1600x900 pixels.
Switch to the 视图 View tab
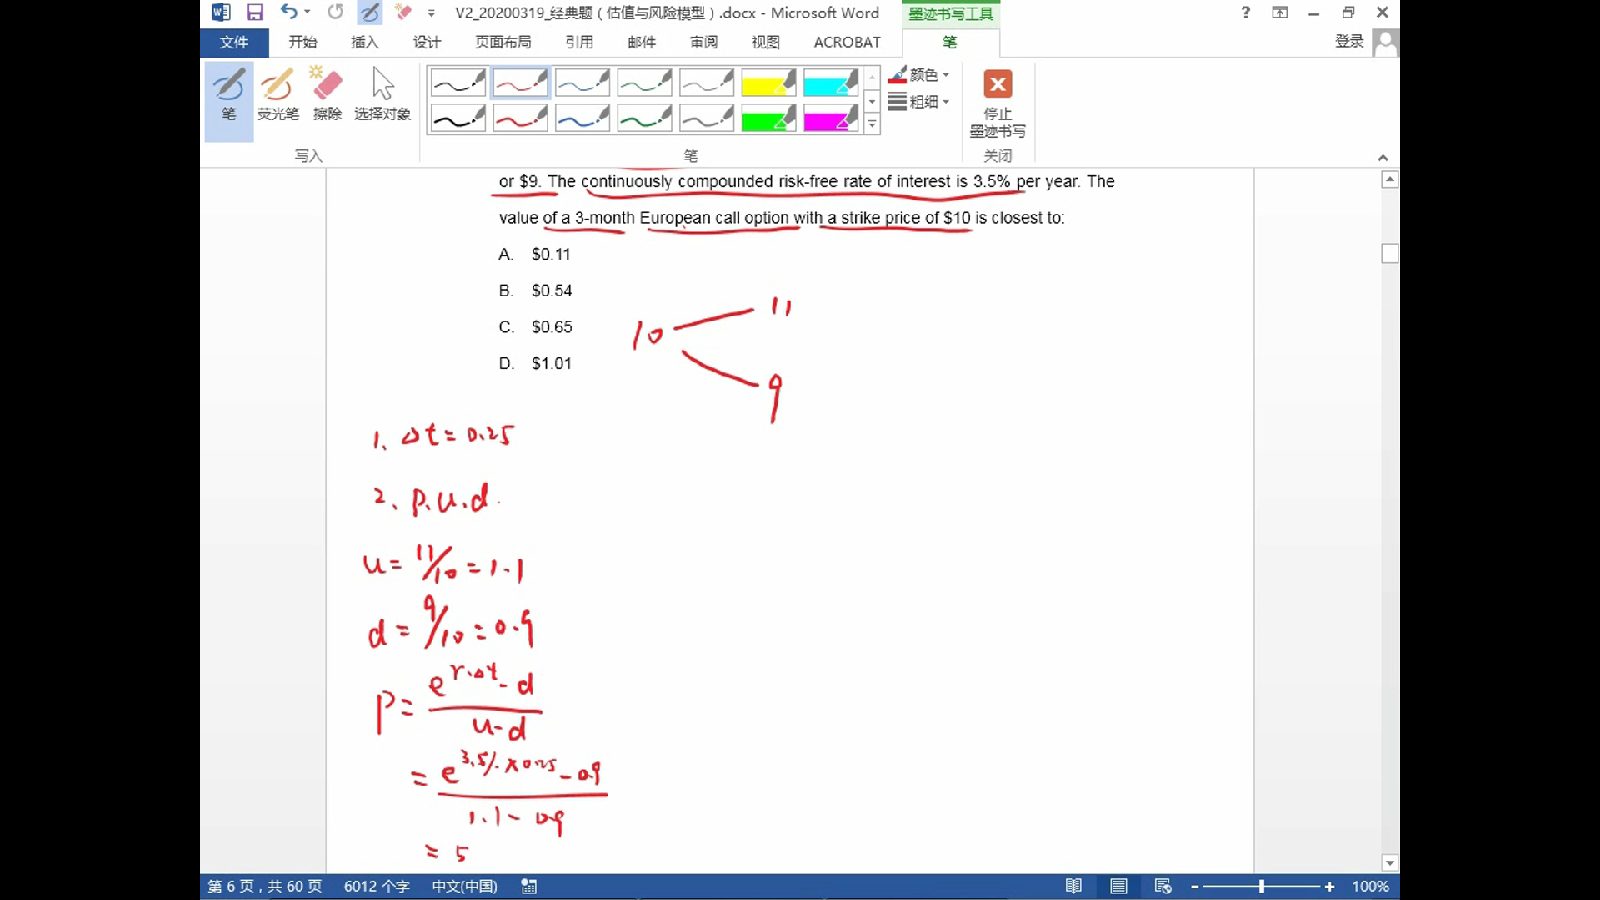765,42
